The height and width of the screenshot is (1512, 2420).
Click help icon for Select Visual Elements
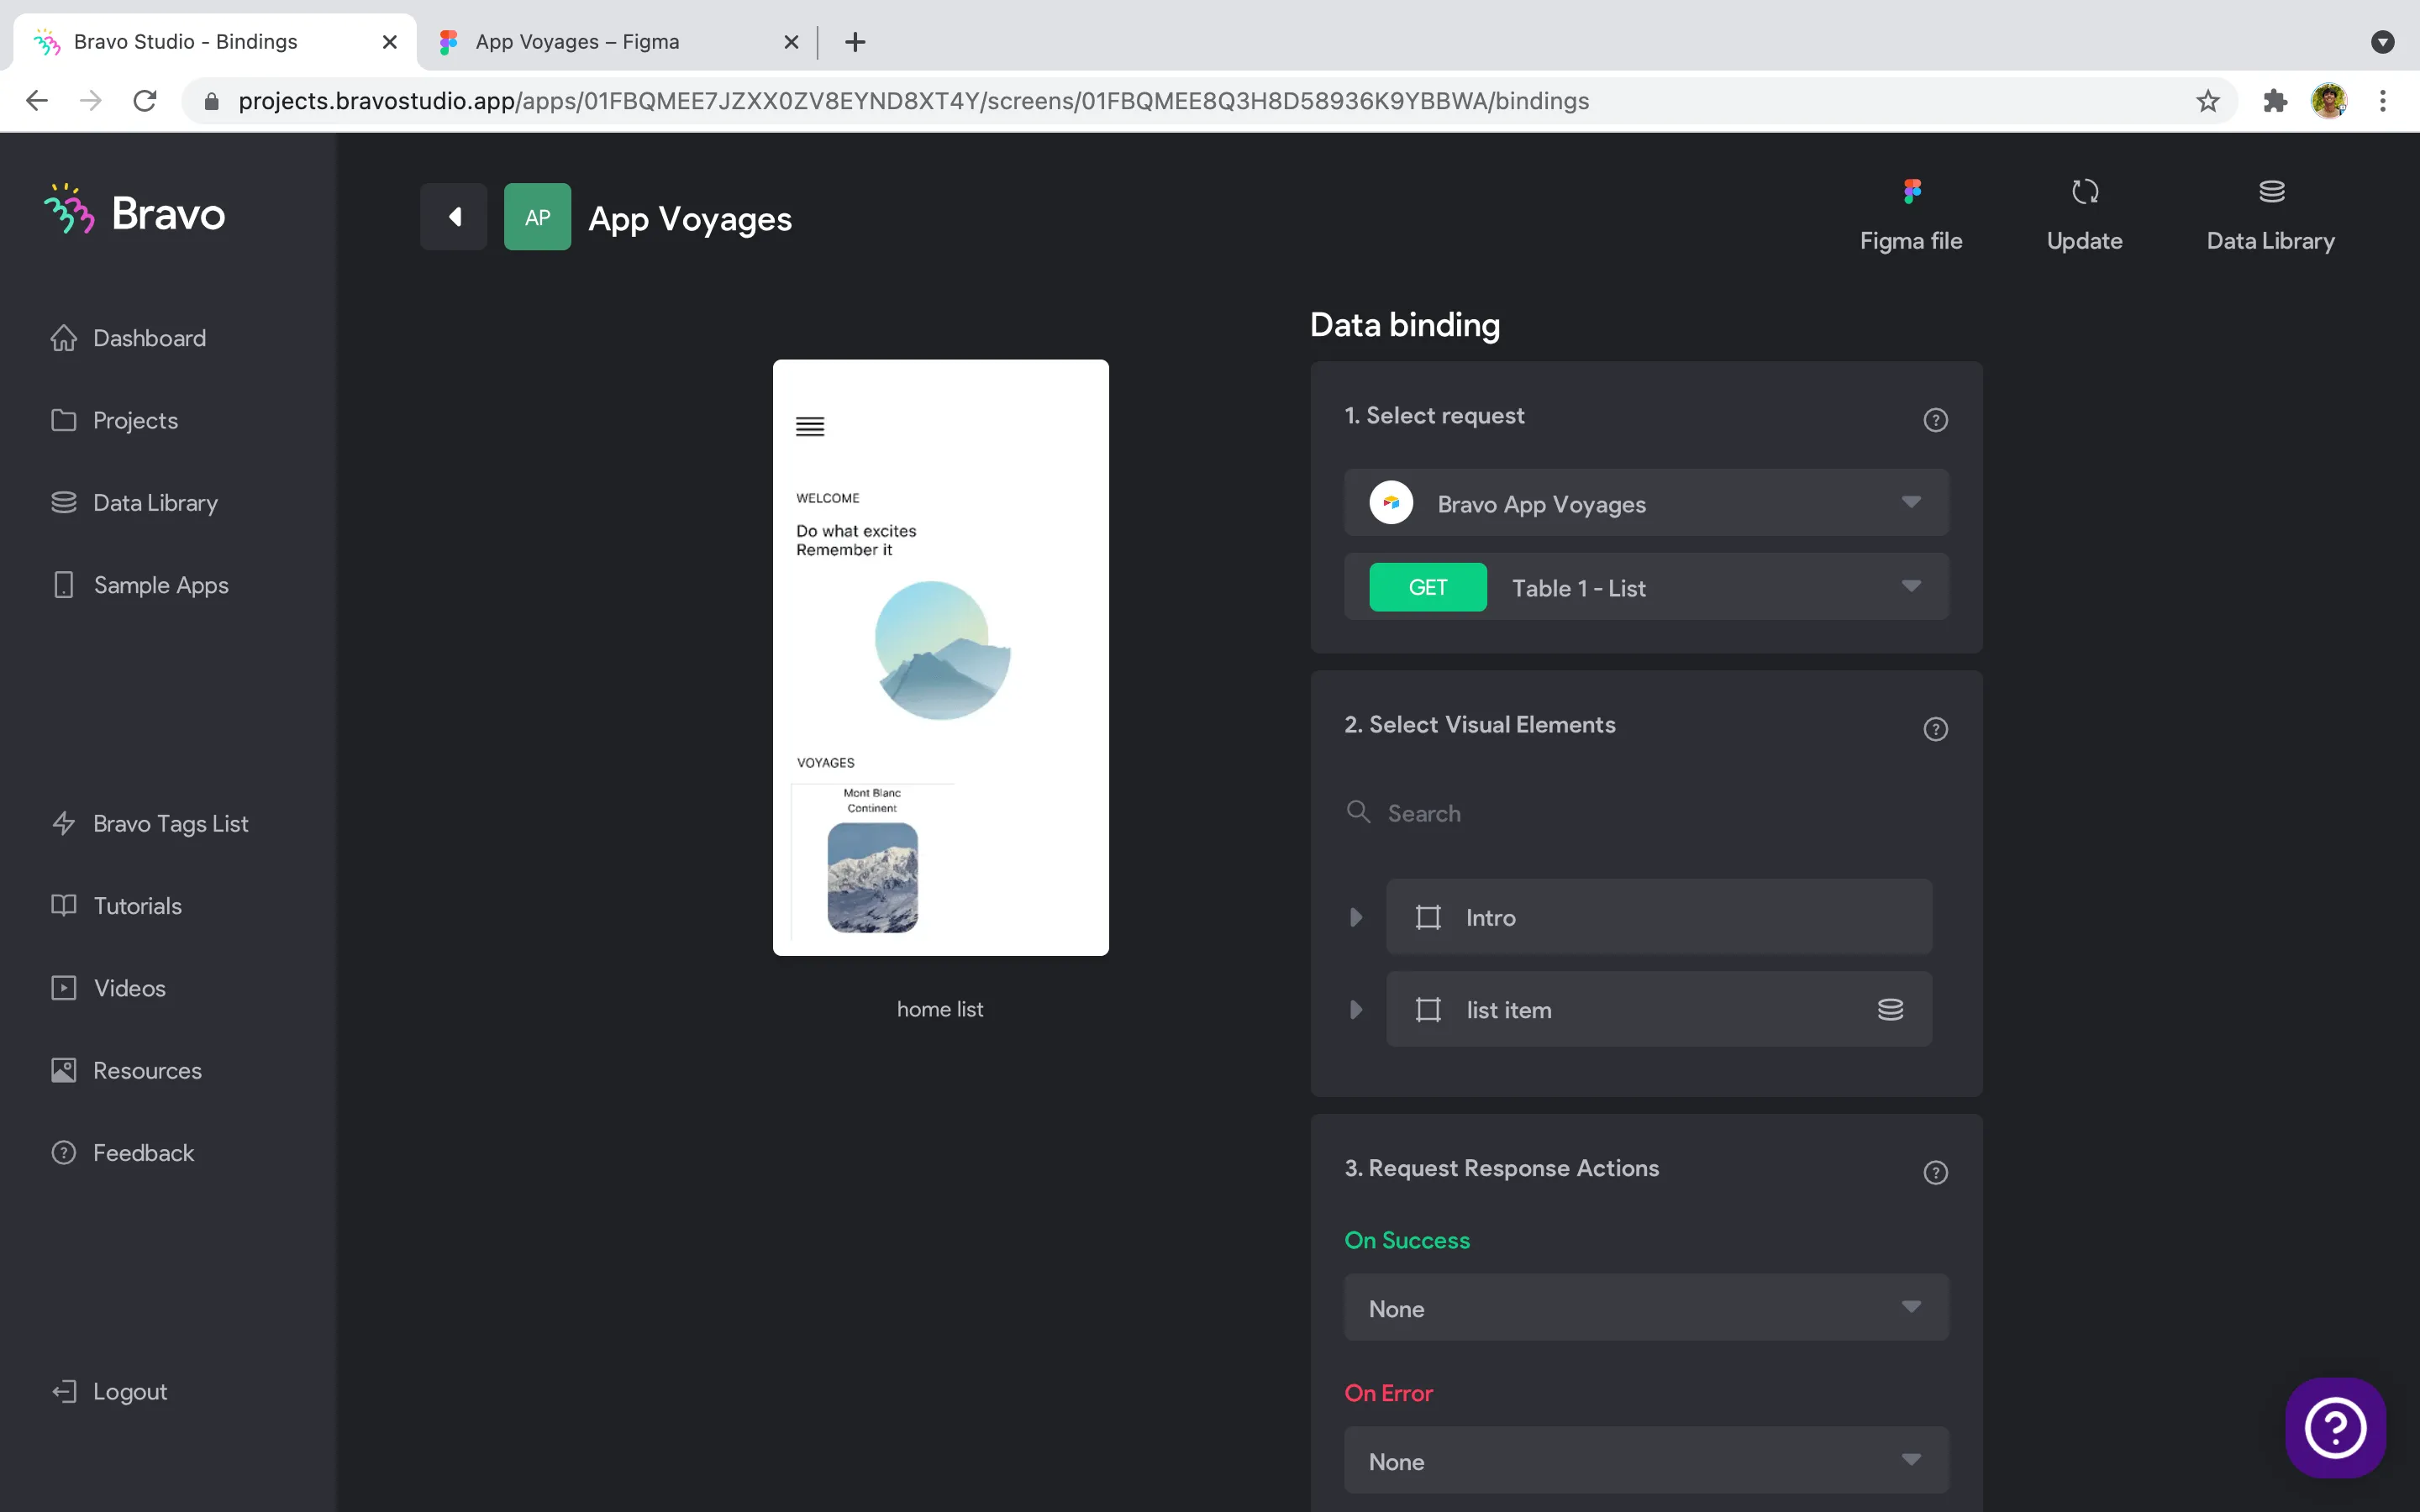click(x=1935, y=729)
